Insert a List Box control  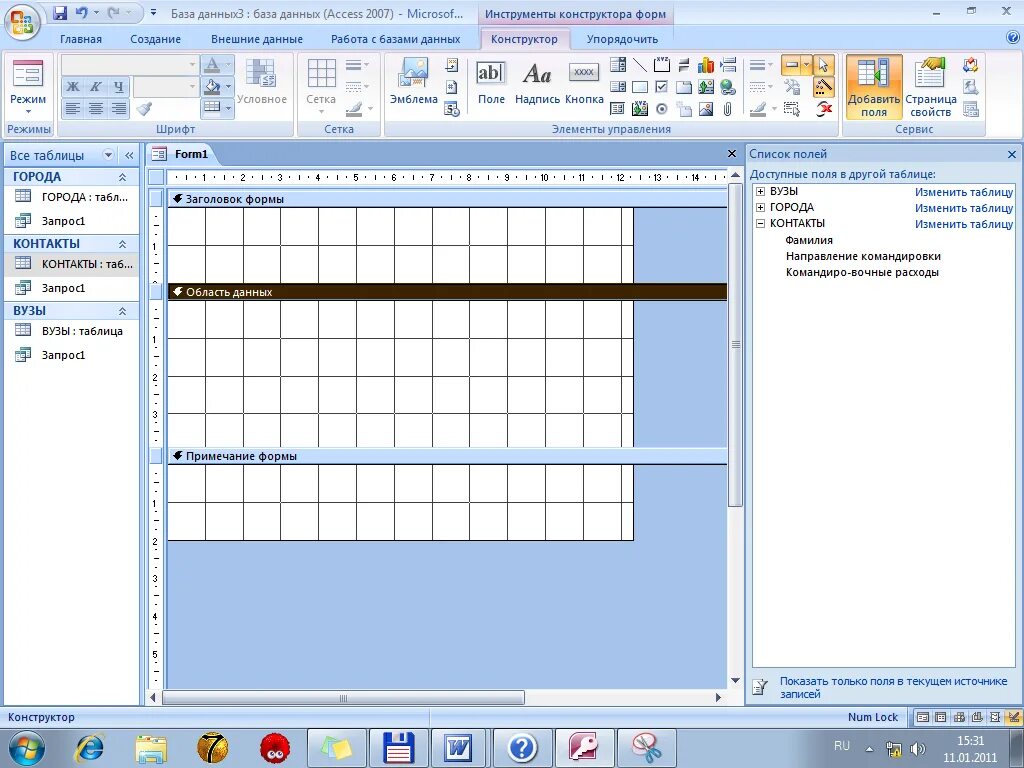618,87
